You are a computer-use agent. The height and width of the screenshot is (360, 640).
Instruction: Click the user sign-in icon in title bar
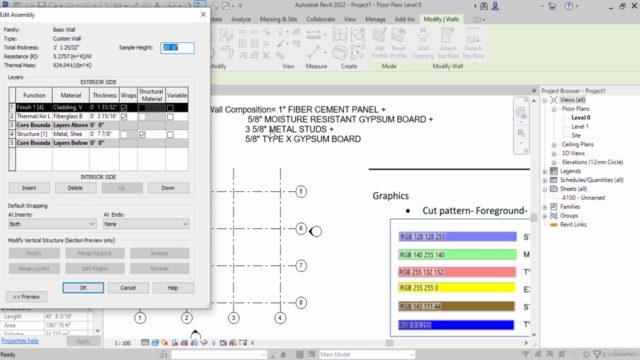[x=495, y=6]
